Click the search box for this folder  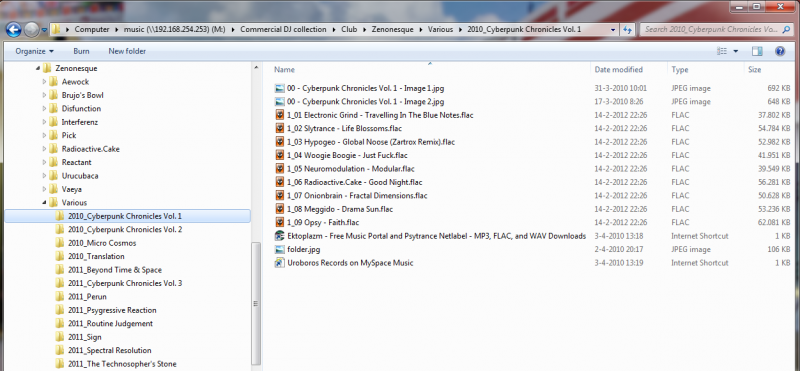tap(712, 30)
